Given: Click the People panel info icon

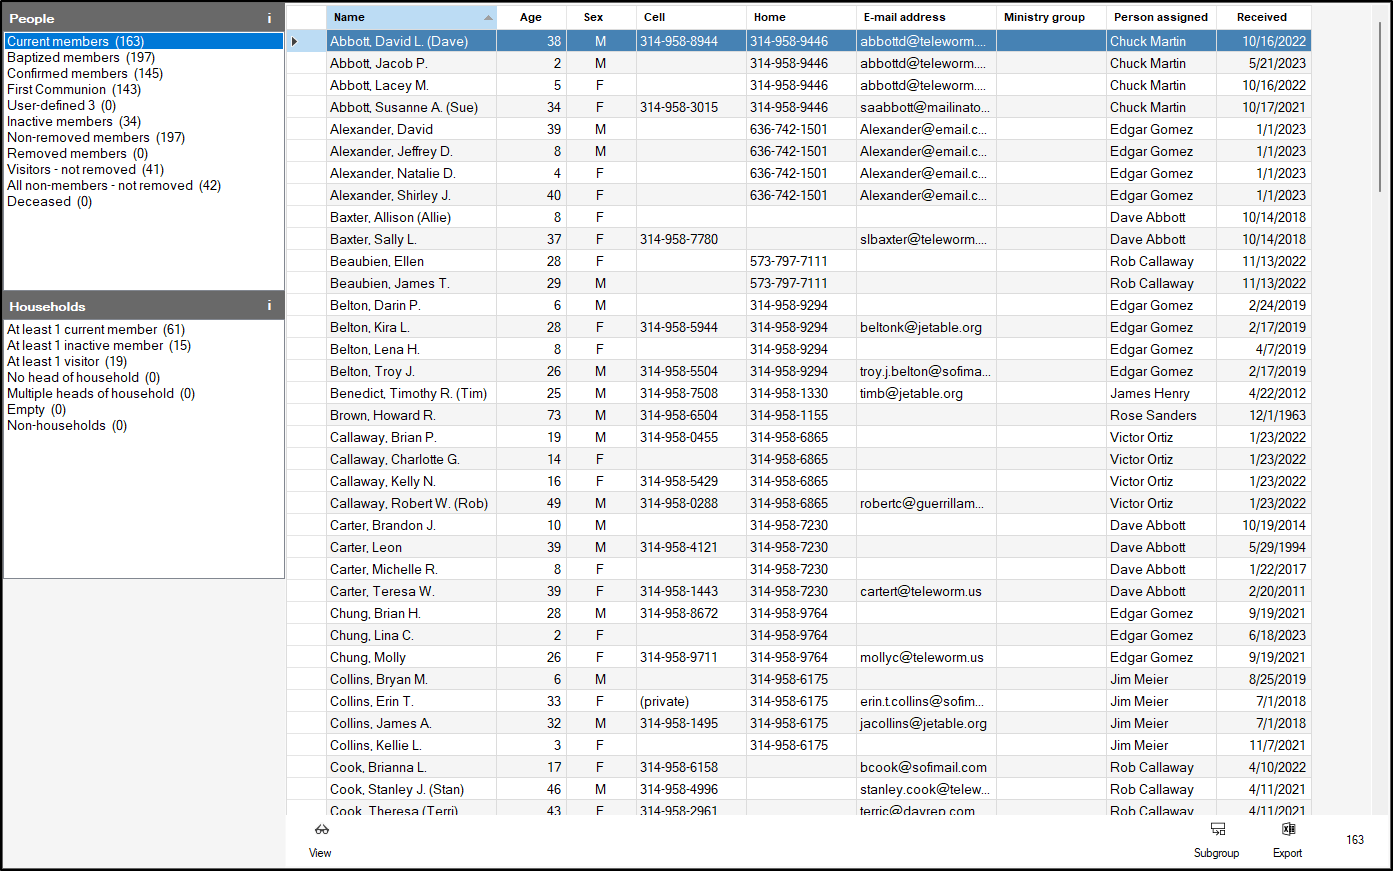Looking at the screenshot, I should pos(269,18).
